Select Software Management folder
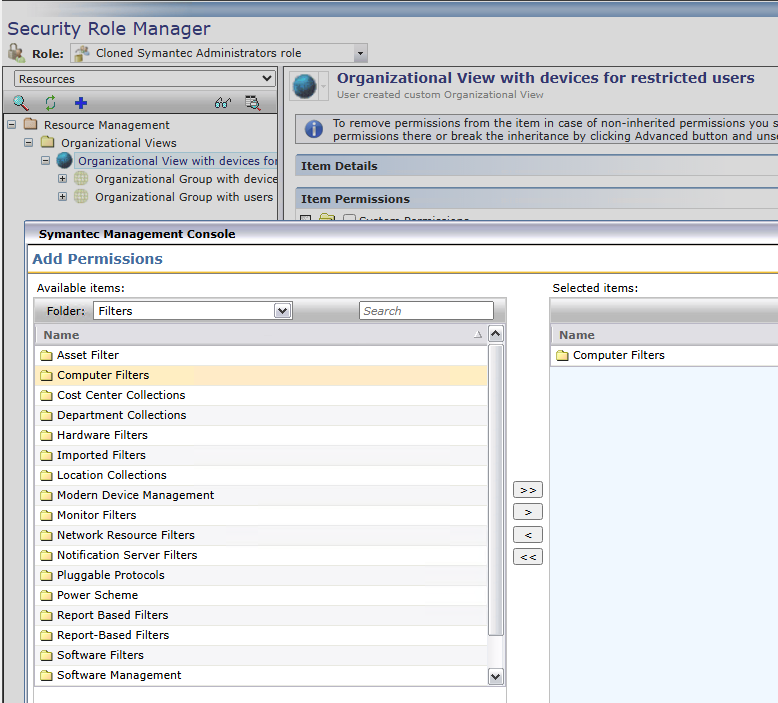This screenshot has height=703, width=778. 261,675
